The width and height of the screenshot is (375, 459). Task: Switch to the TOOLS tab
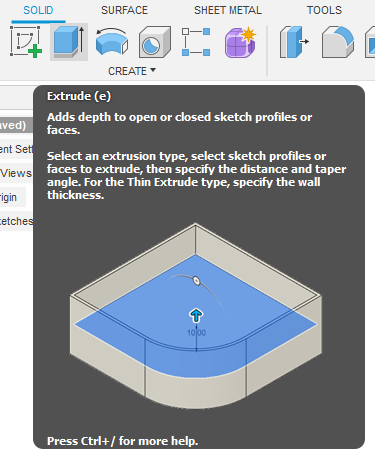pyautogui.click(x=324, y=10)
